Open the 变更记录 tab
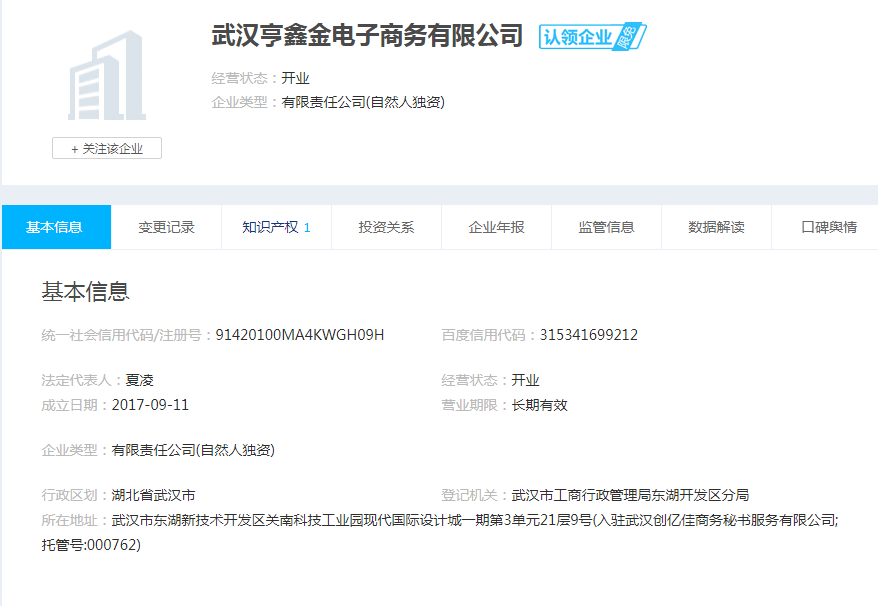This screenshot has width=878, height=606. pos(166,227)
